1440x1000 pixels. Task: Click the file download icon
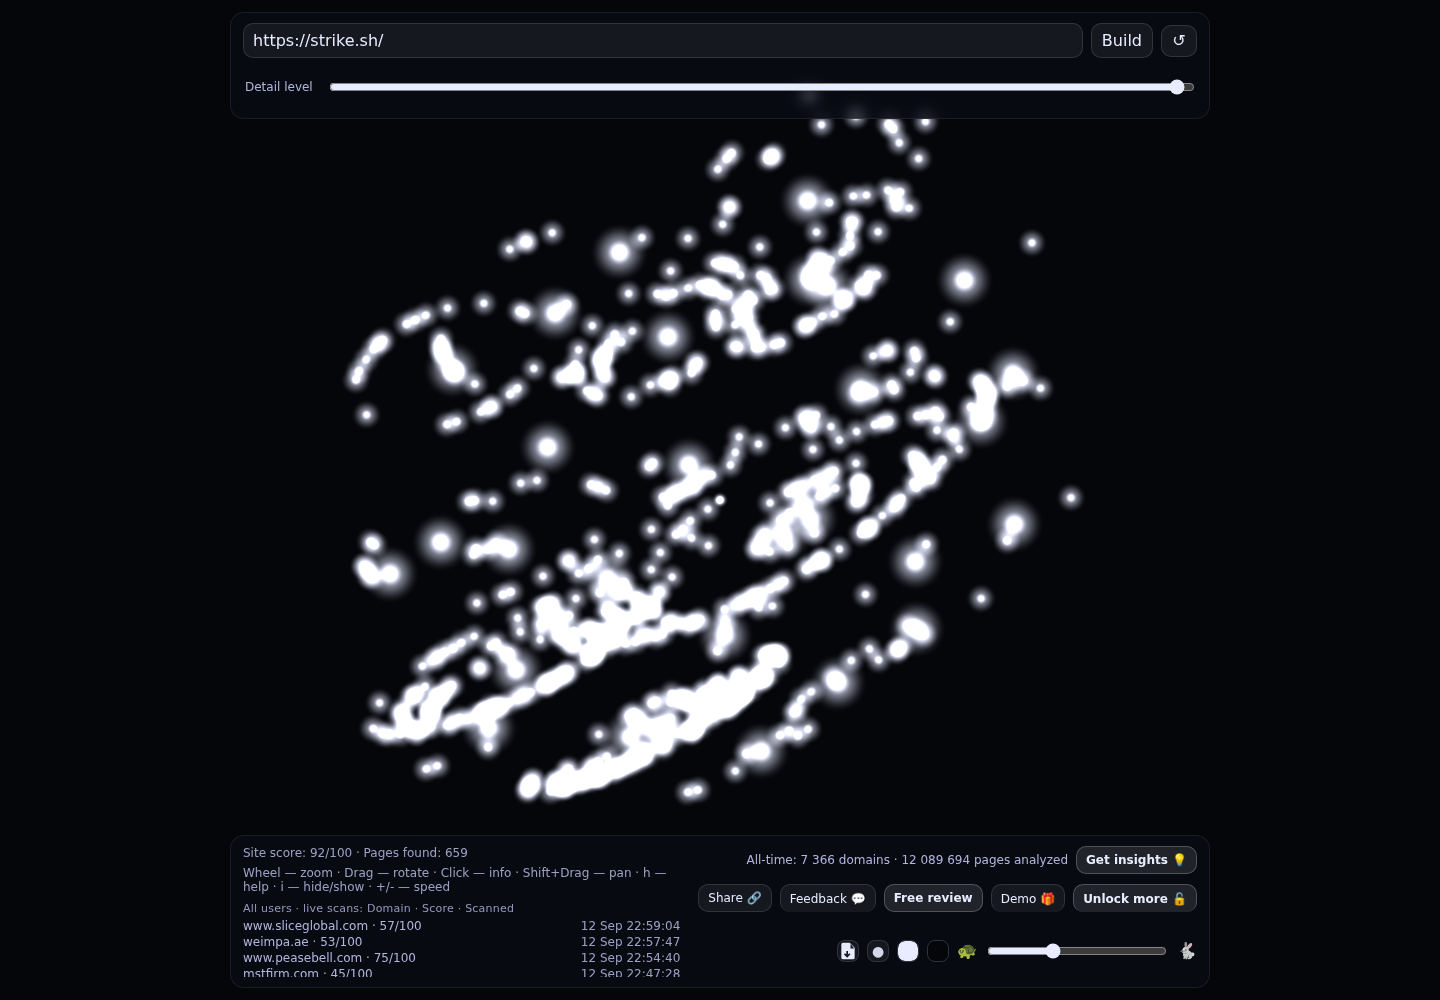point(848,951)
